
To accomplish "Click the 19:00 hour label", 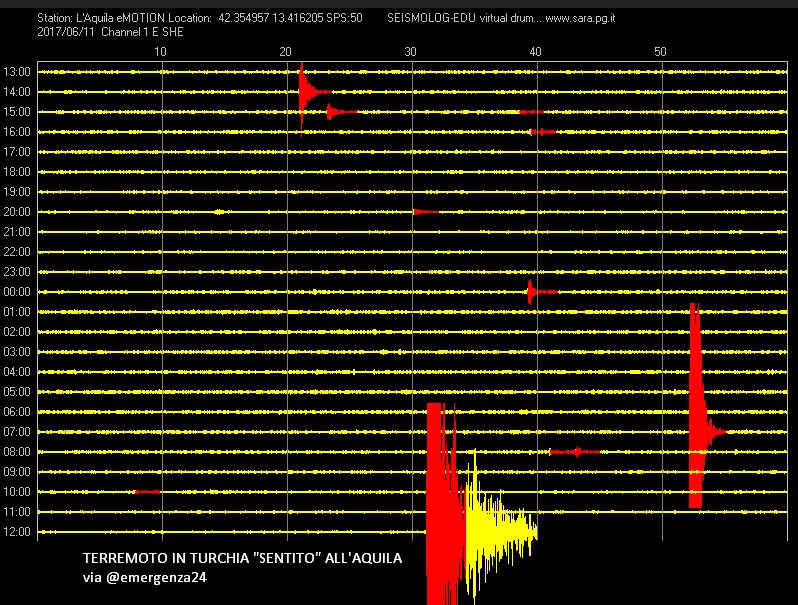I will (x=17, y=192).
